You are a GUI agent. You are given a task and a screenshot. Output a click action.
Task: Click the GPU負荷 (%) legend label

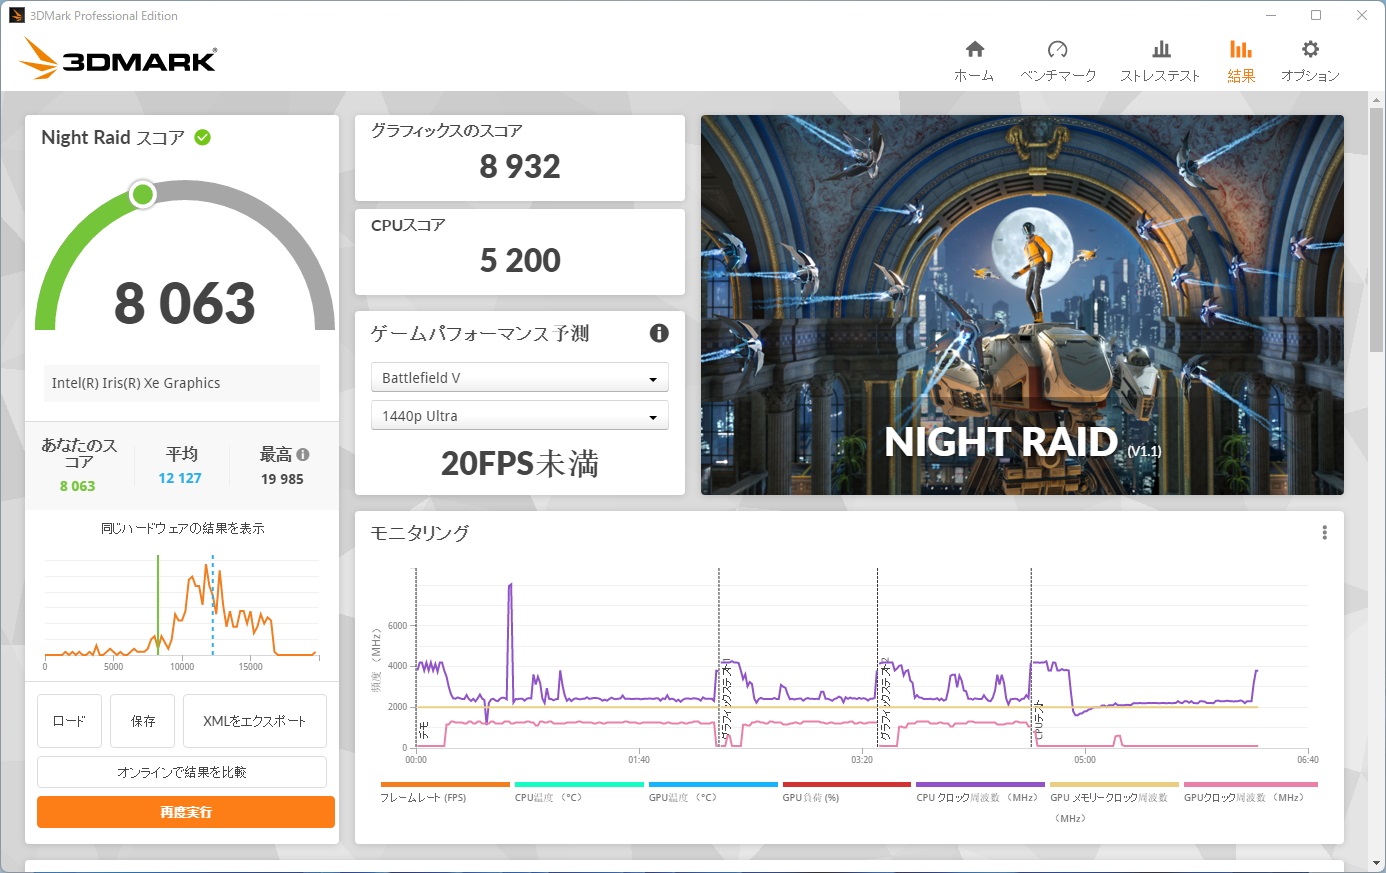click(x=811, y=798)
